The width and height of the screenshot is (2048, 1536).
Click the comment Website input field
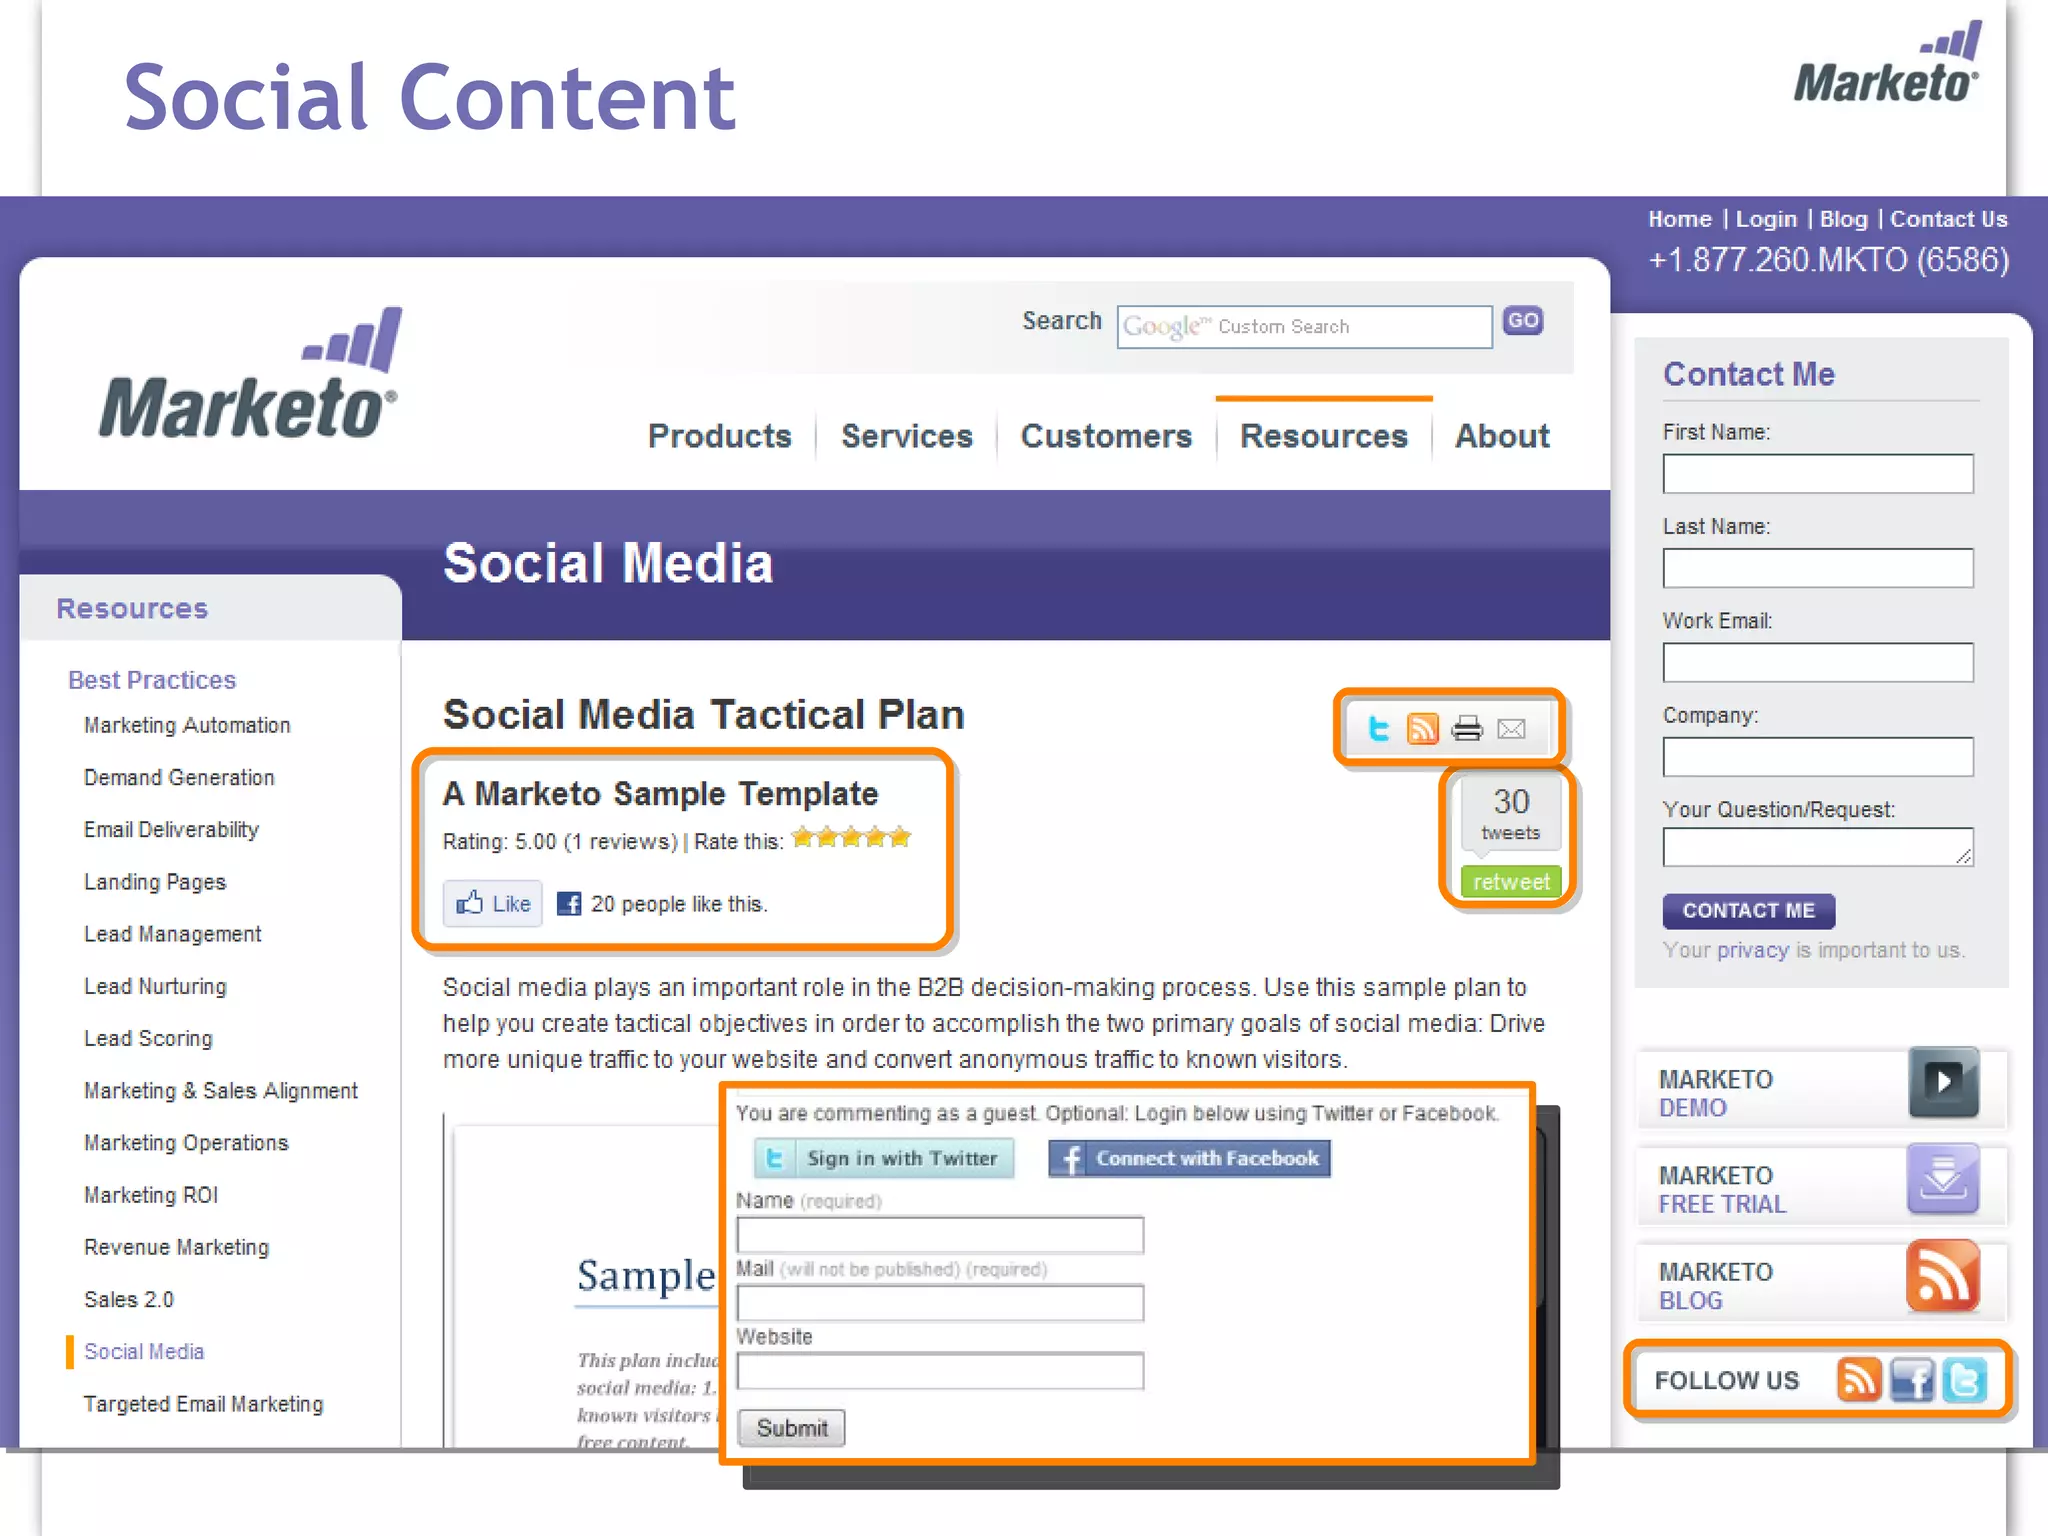[x=939, y=1371]
